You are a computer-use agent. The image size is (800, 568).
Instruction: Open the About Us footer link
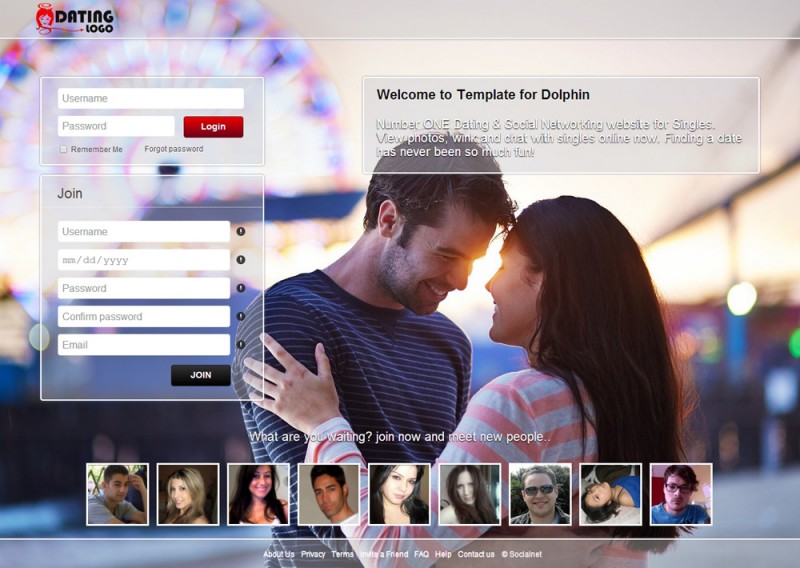[279, 554]
